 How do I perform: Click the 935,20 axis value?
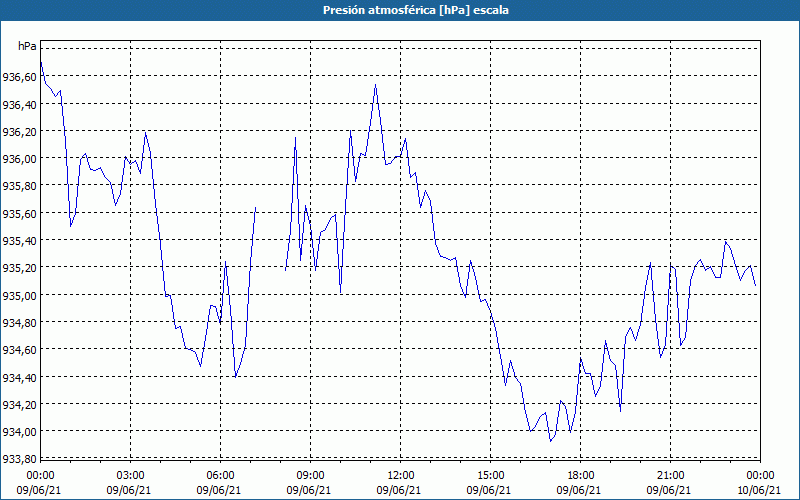[19, 268]
